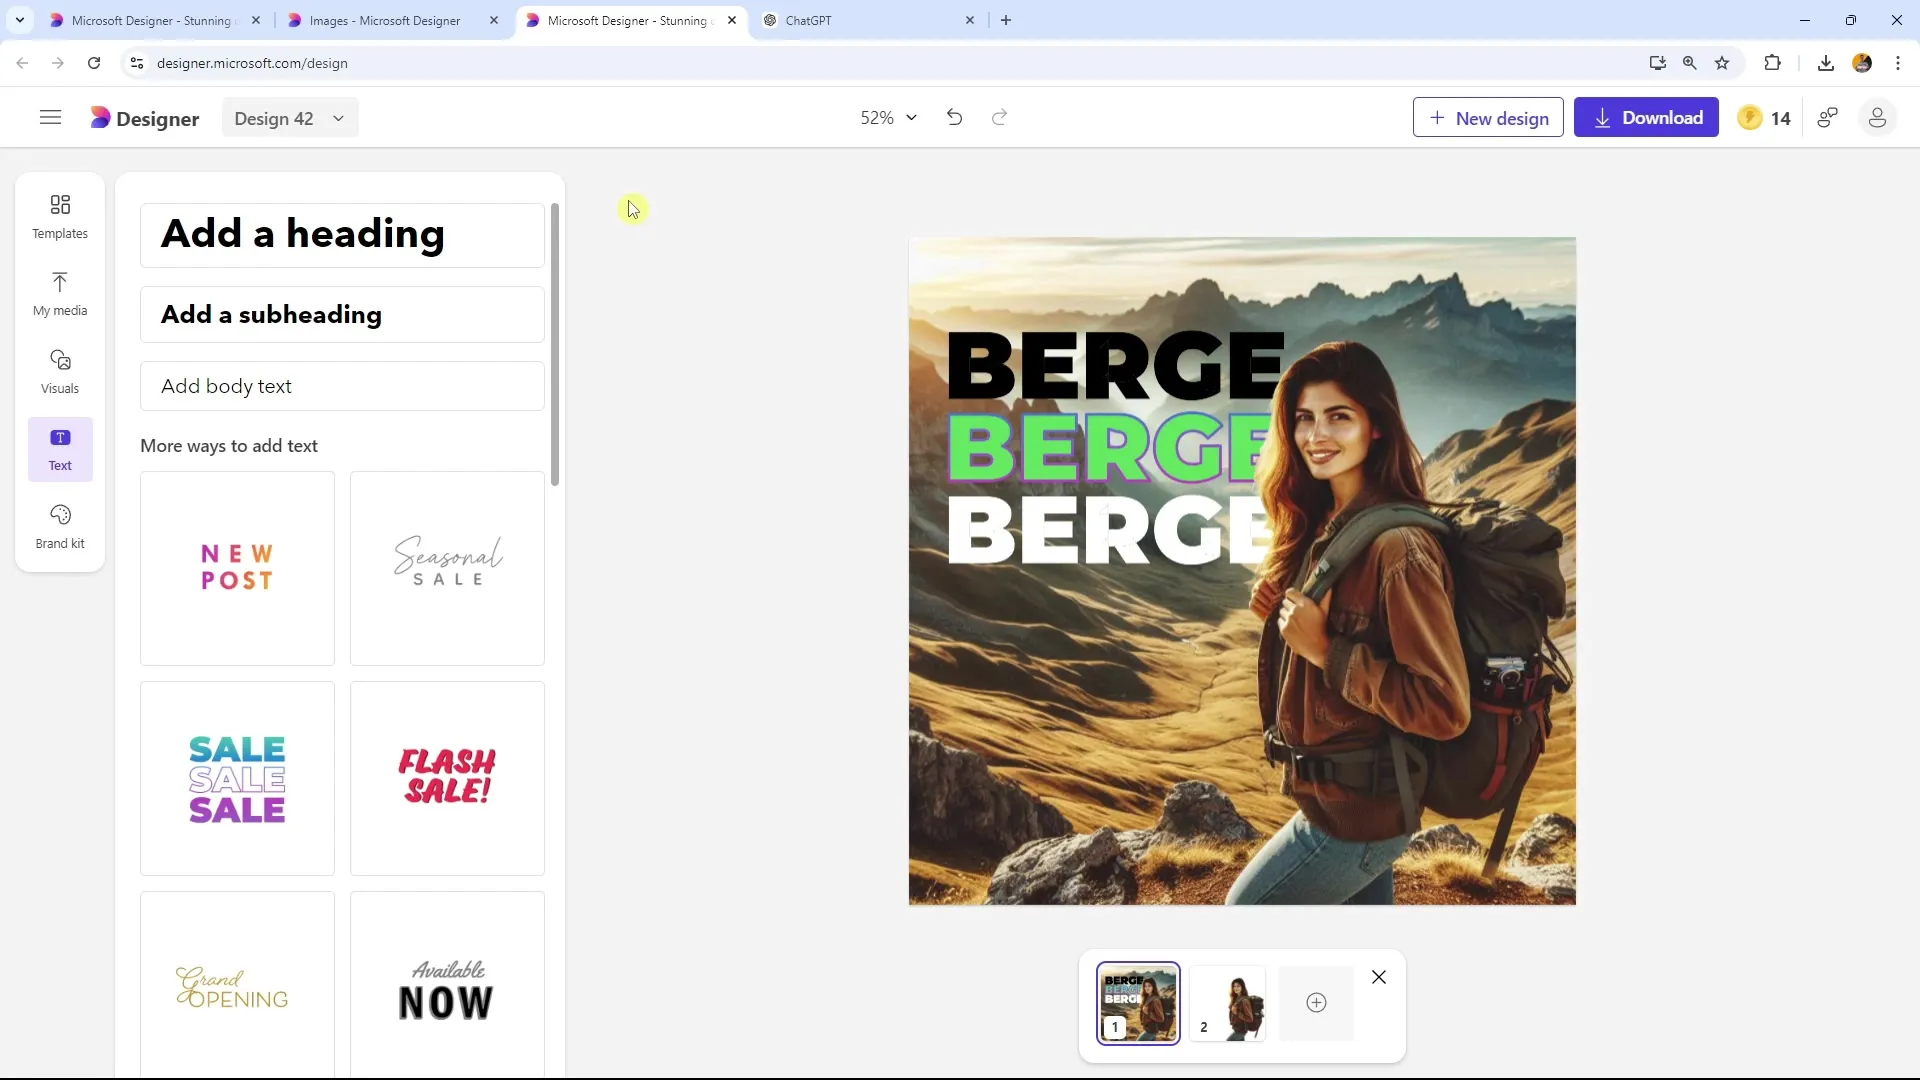Close the page thumbnails strip

pyautogui.click(x=1379, y=977)
